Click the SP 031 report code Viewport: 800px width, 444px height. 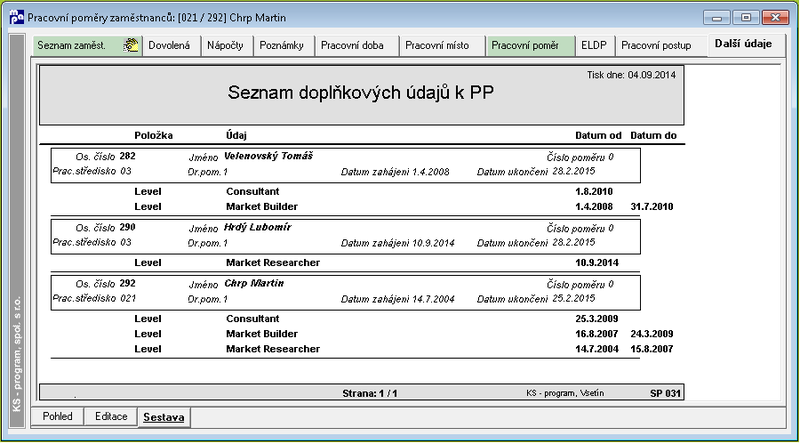click(665, 393)
